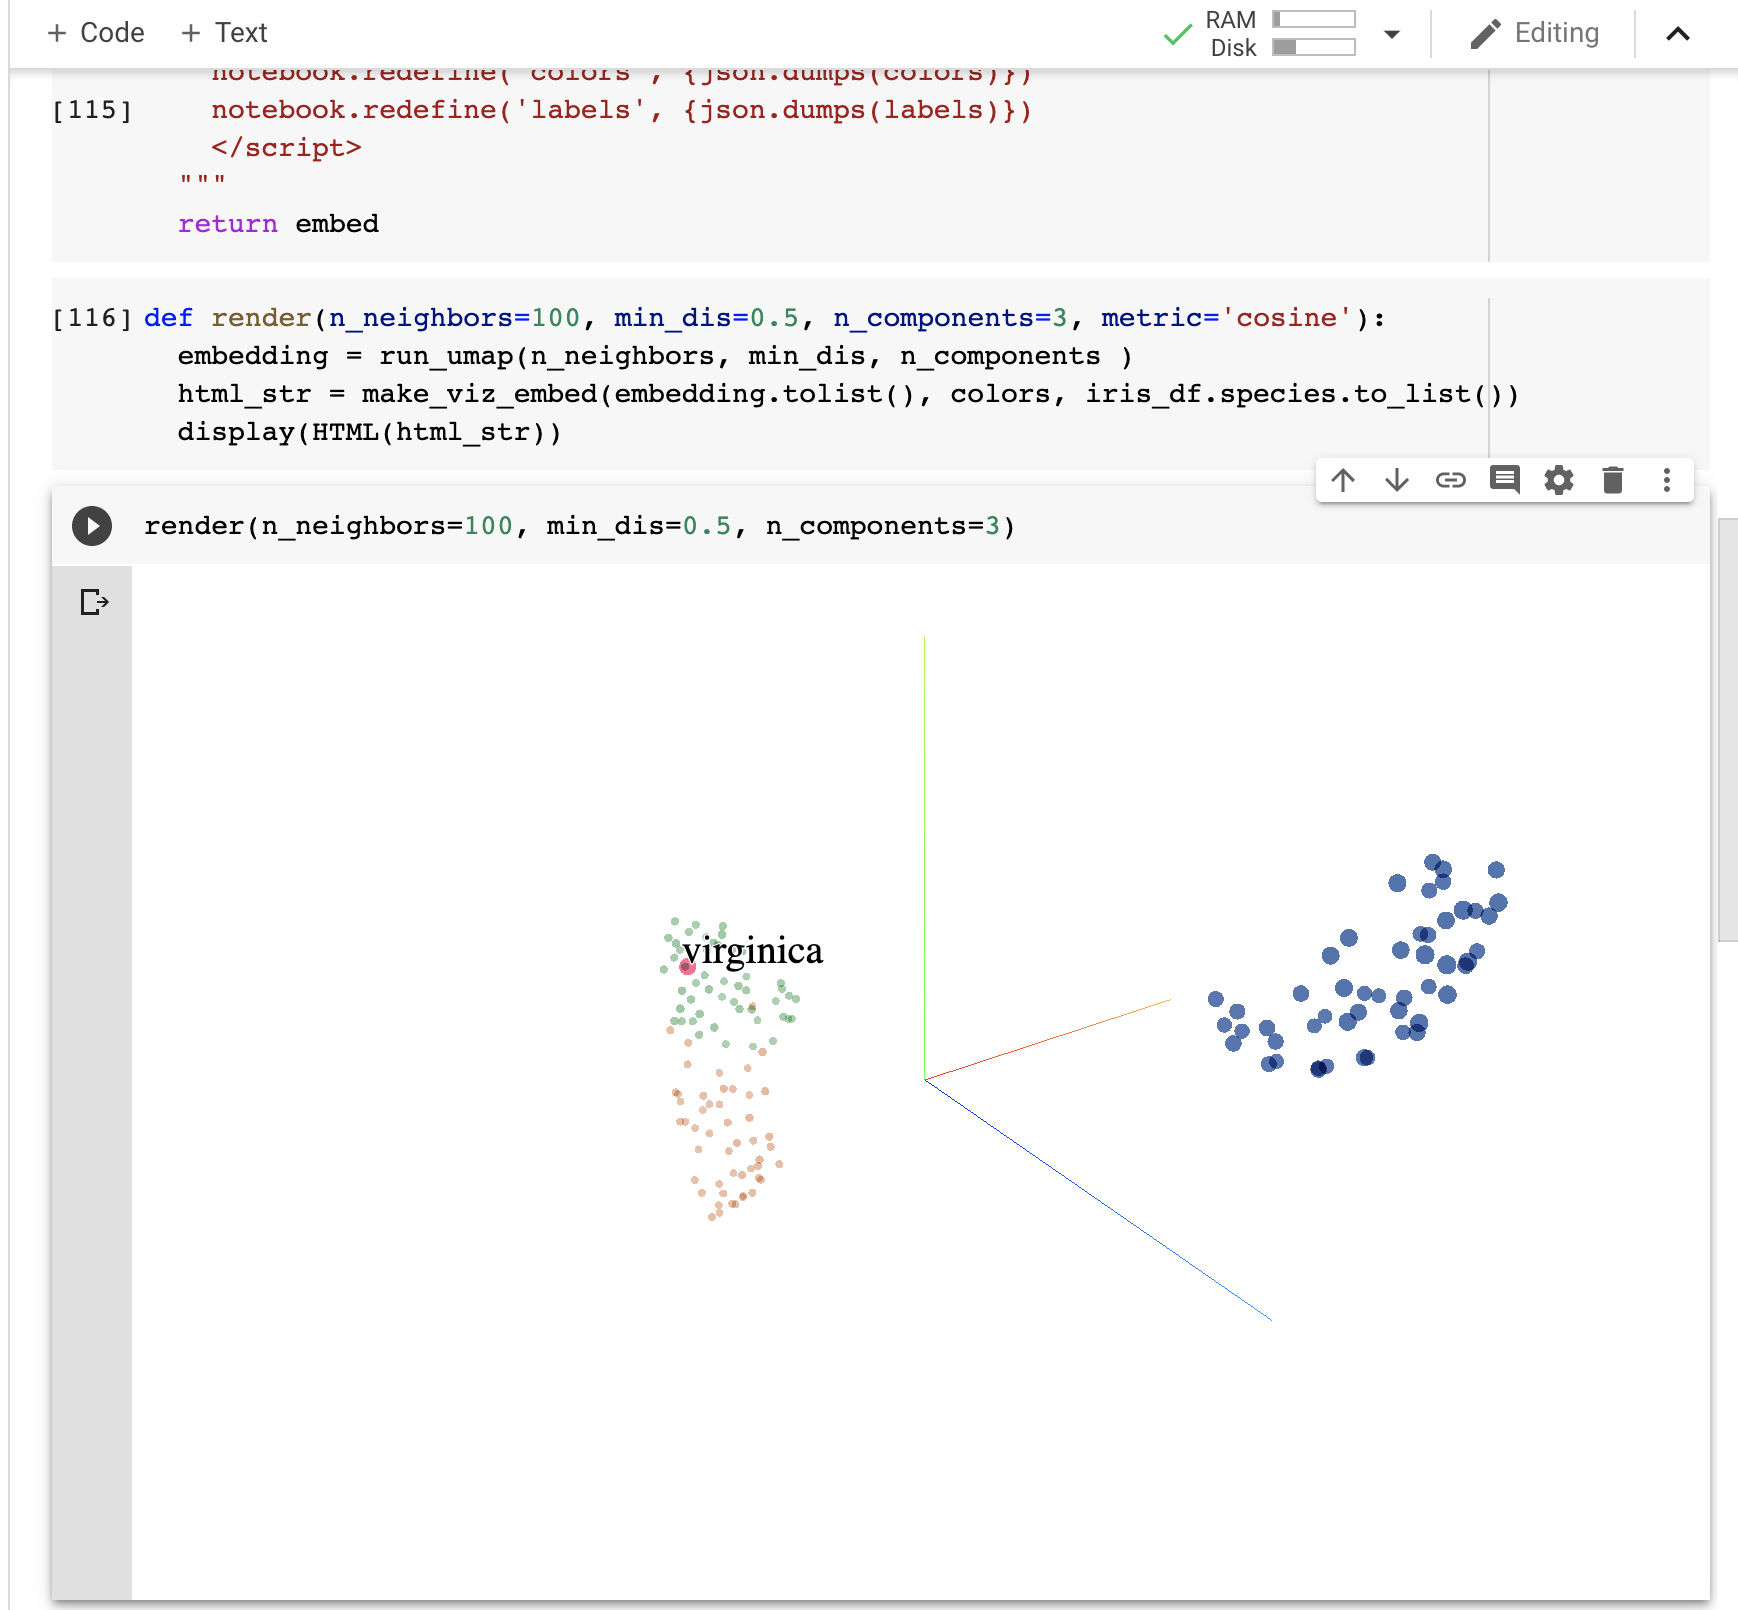This screenshot has height=1610, width=1738.
Task: Open the runtime connection dropdown arrow
Action: (1391, 34)
